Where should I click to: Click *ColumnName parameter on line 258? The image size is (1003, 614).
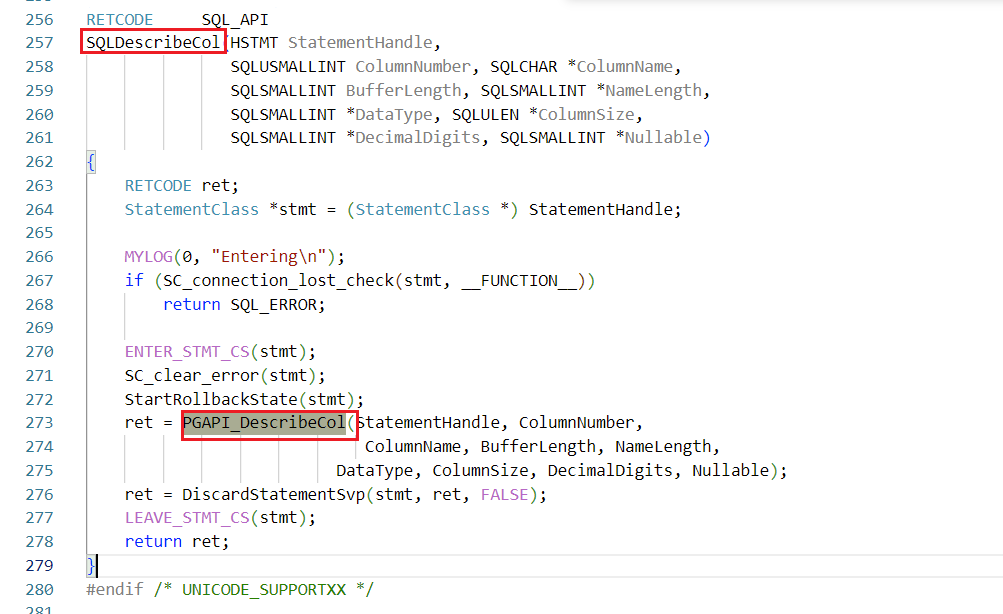620,67
